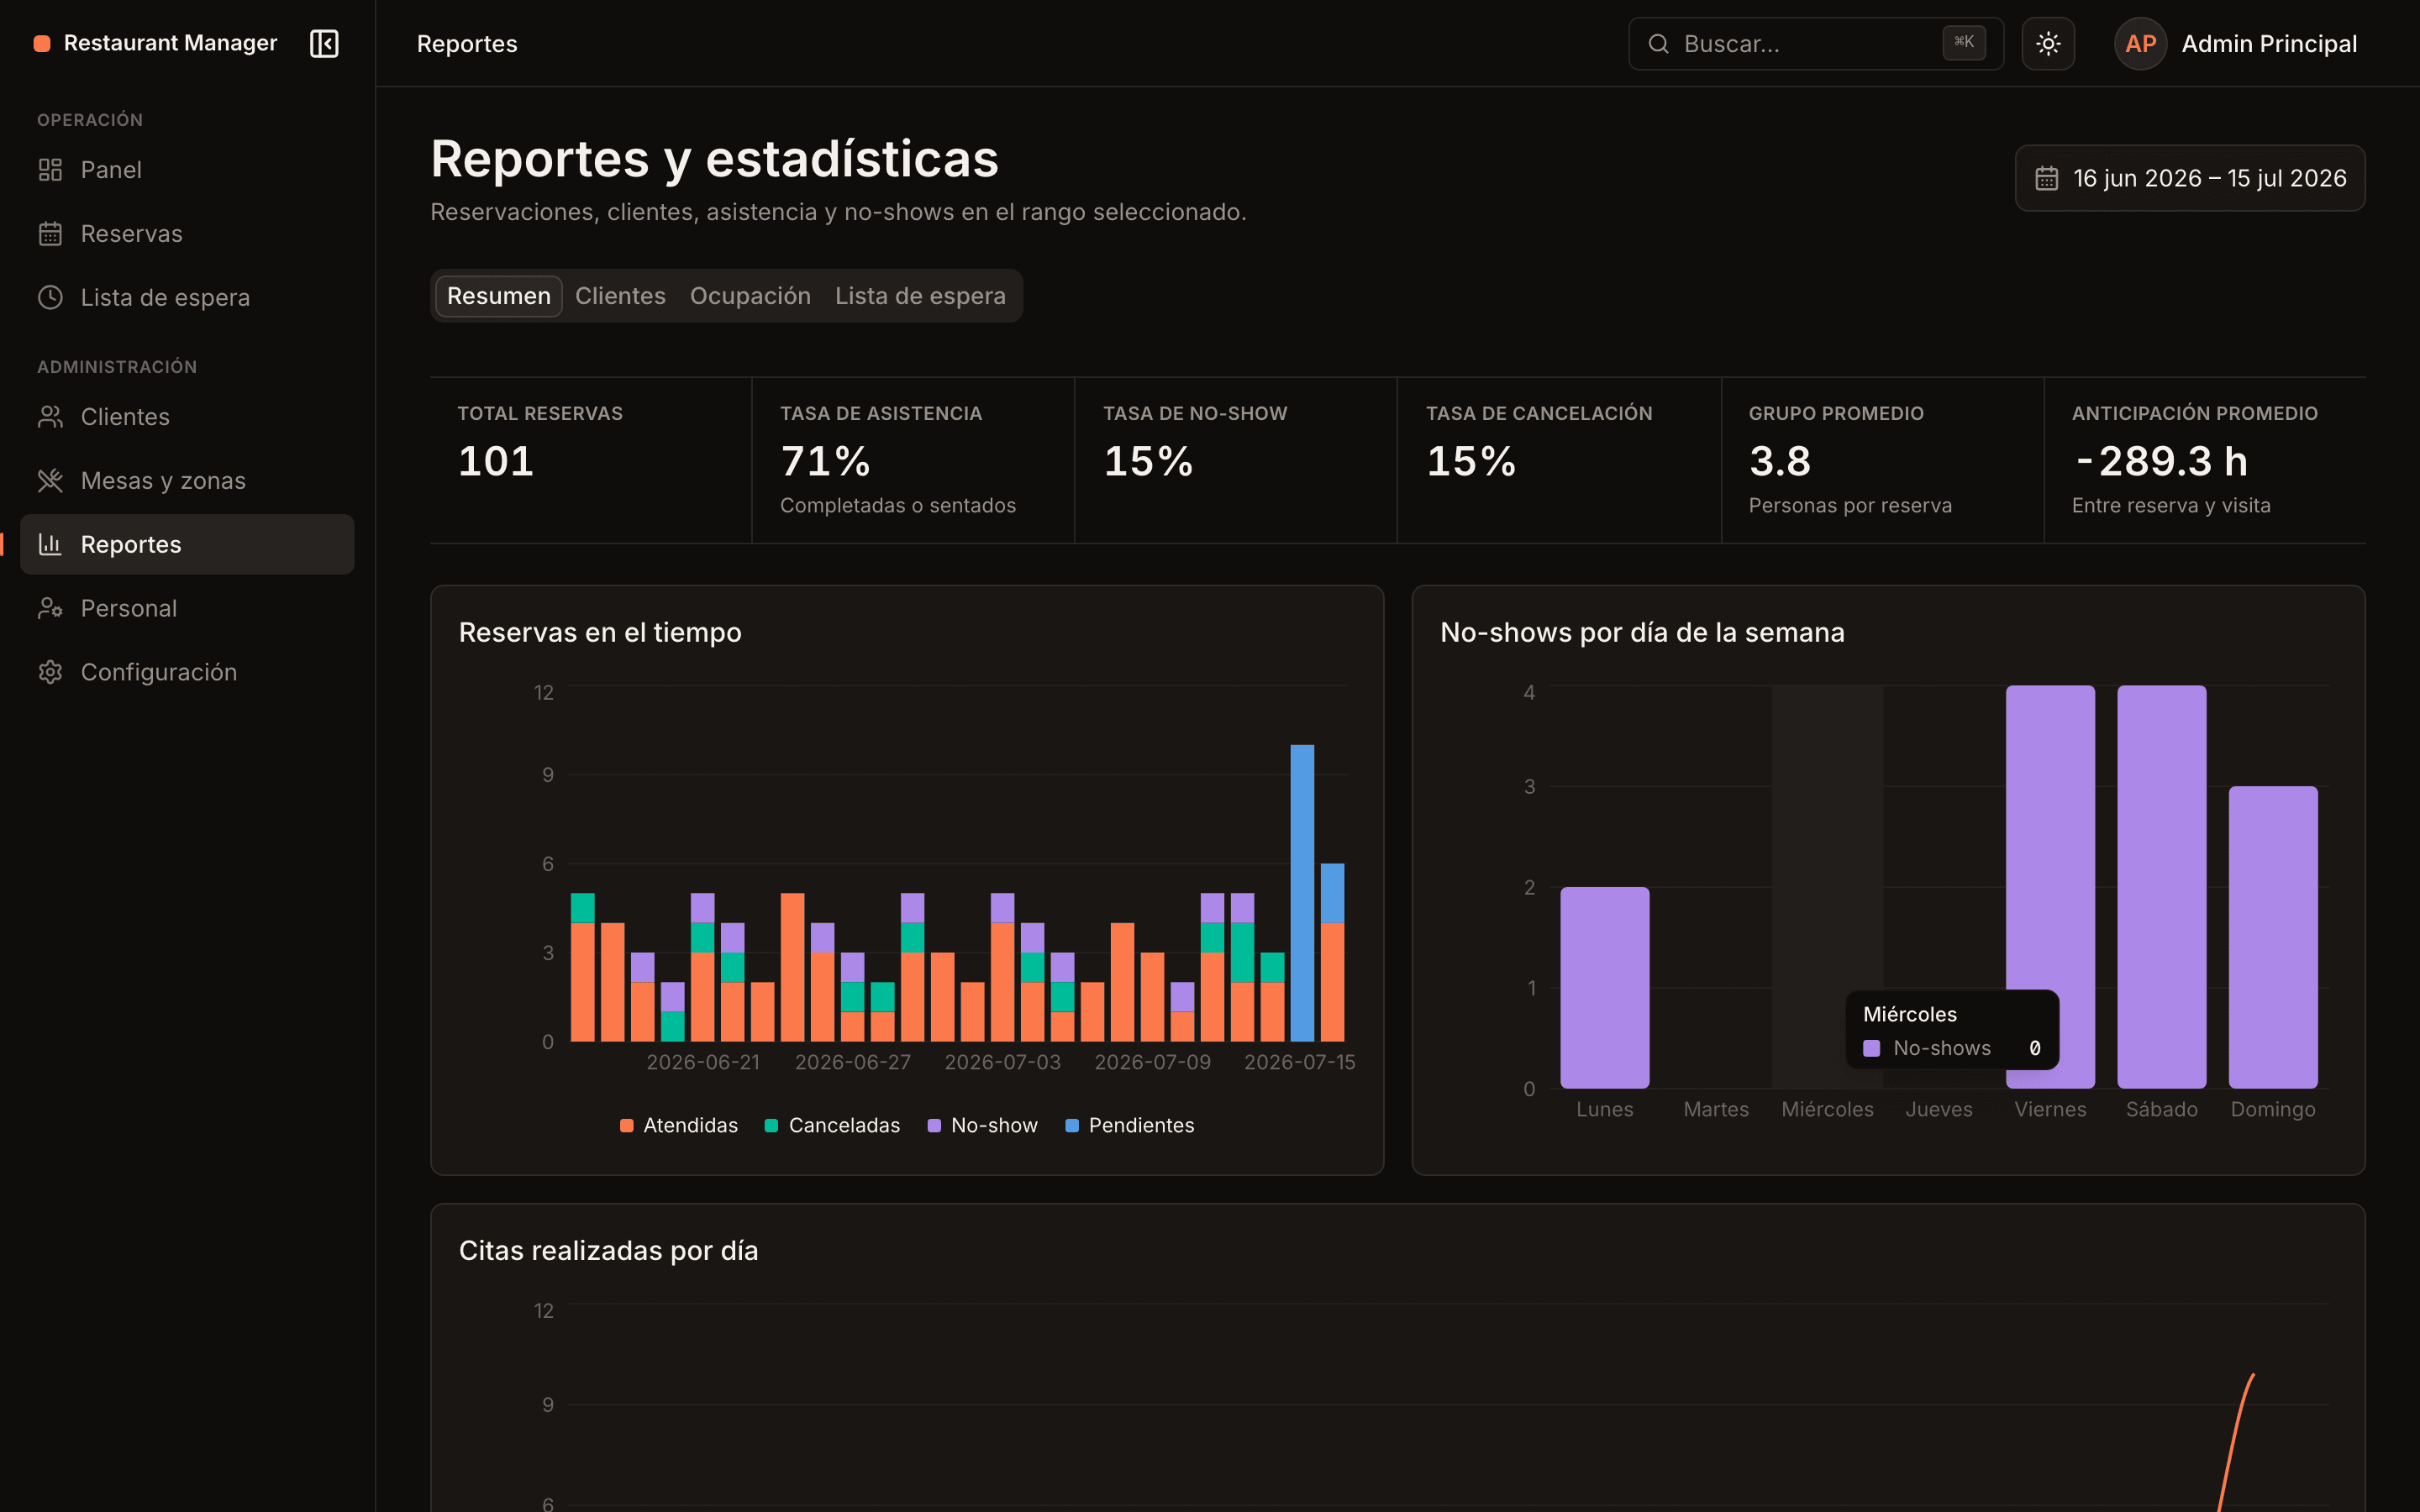Click the 2026-06-27 axis label

coord(853,1062)
